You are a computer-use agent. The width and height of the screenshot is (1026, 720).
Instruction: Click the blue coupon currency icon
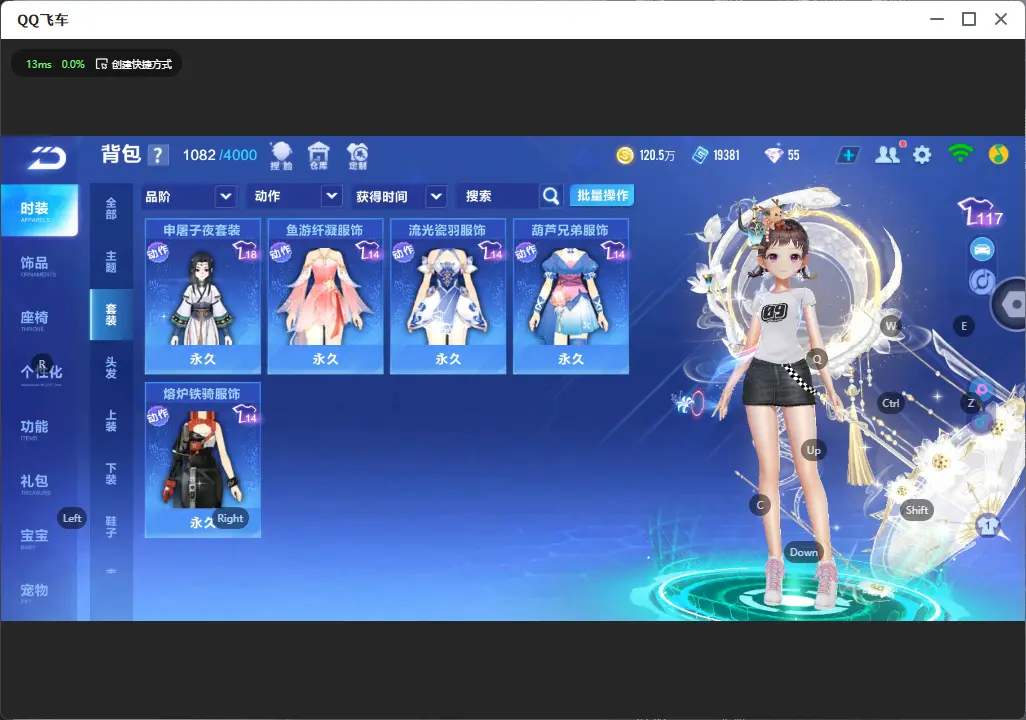700,155
